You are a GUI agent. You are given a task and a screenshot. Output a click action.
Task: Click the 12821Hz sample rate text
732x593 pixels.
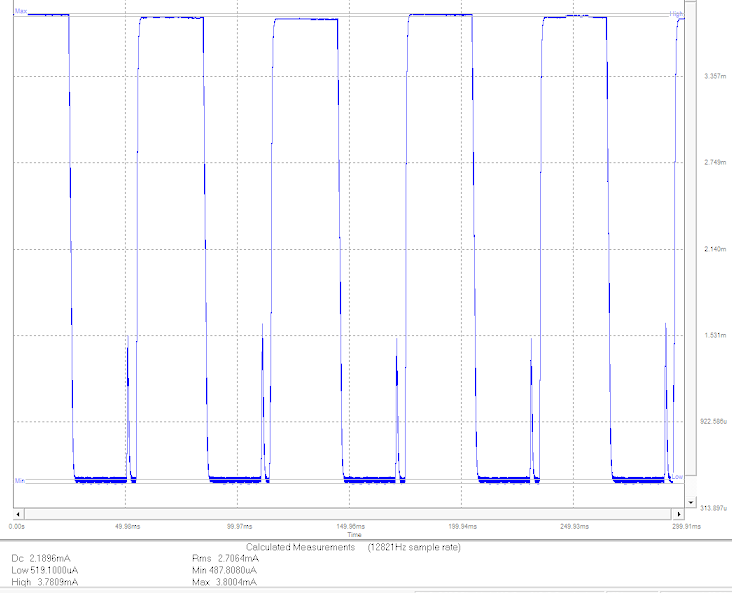point(414,547)
